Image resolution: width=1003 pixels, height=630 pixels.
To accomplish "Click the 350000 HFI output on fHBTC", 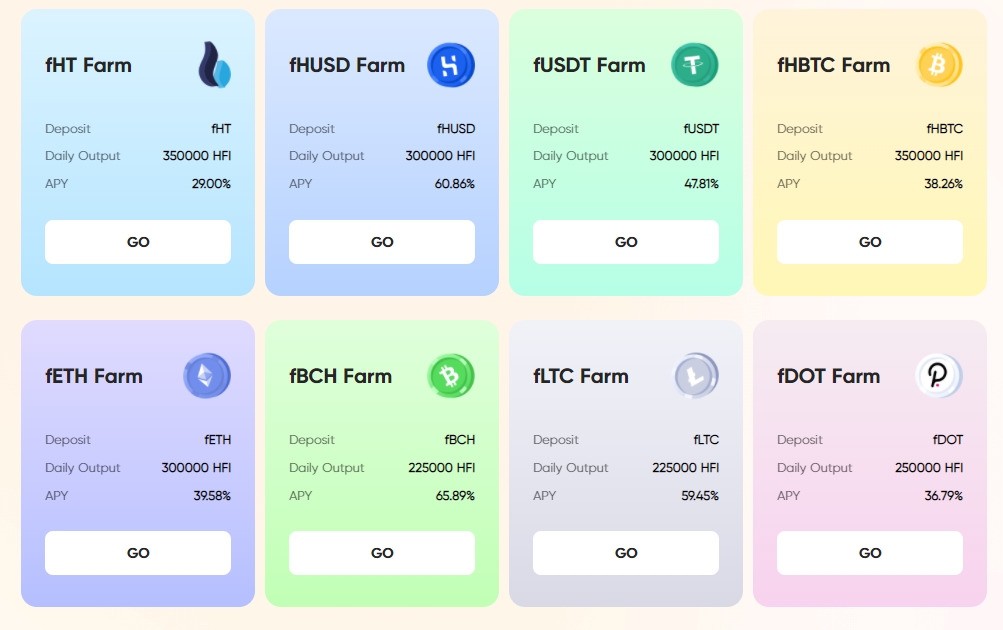I will (x=927, y=156).
